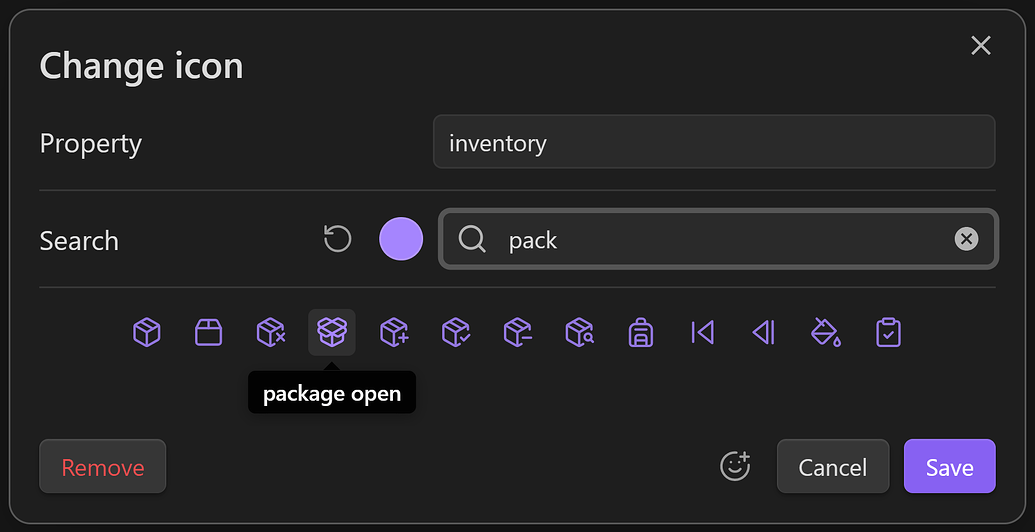Screen dimensions: 1035x532
Task: Pick the package check icon
Action: 456,332
